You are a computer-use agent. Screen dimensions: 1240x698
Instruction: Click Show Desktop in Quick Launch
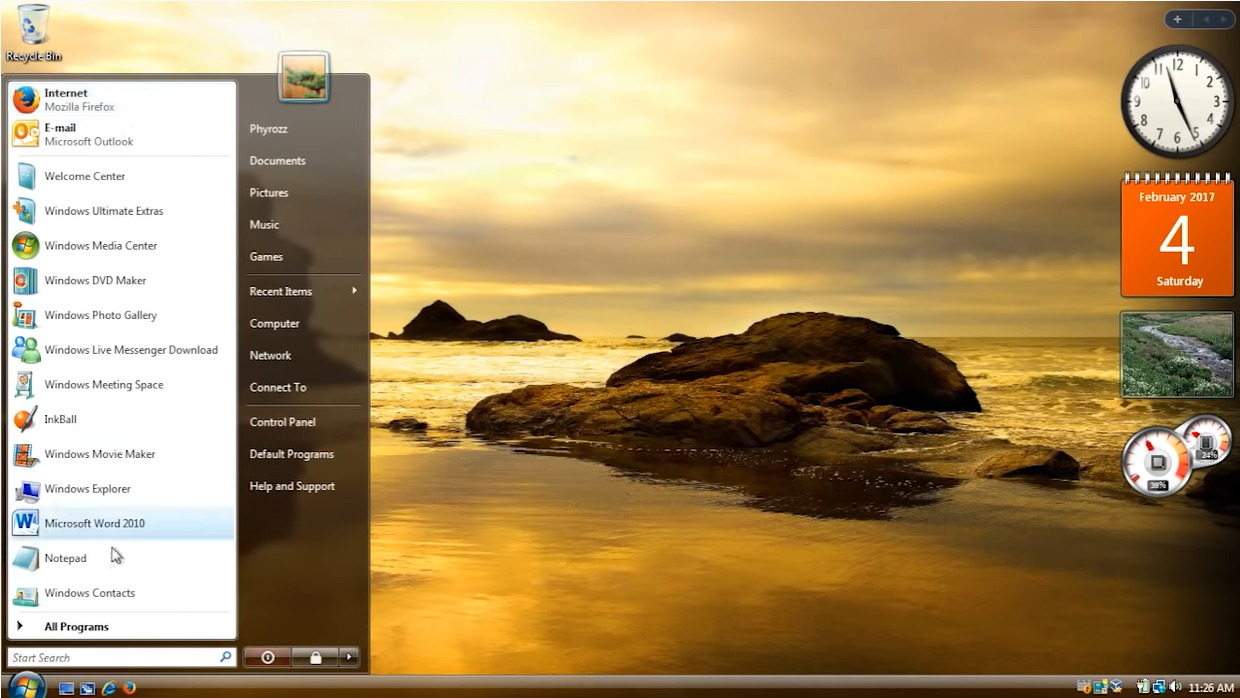(67, 688)
